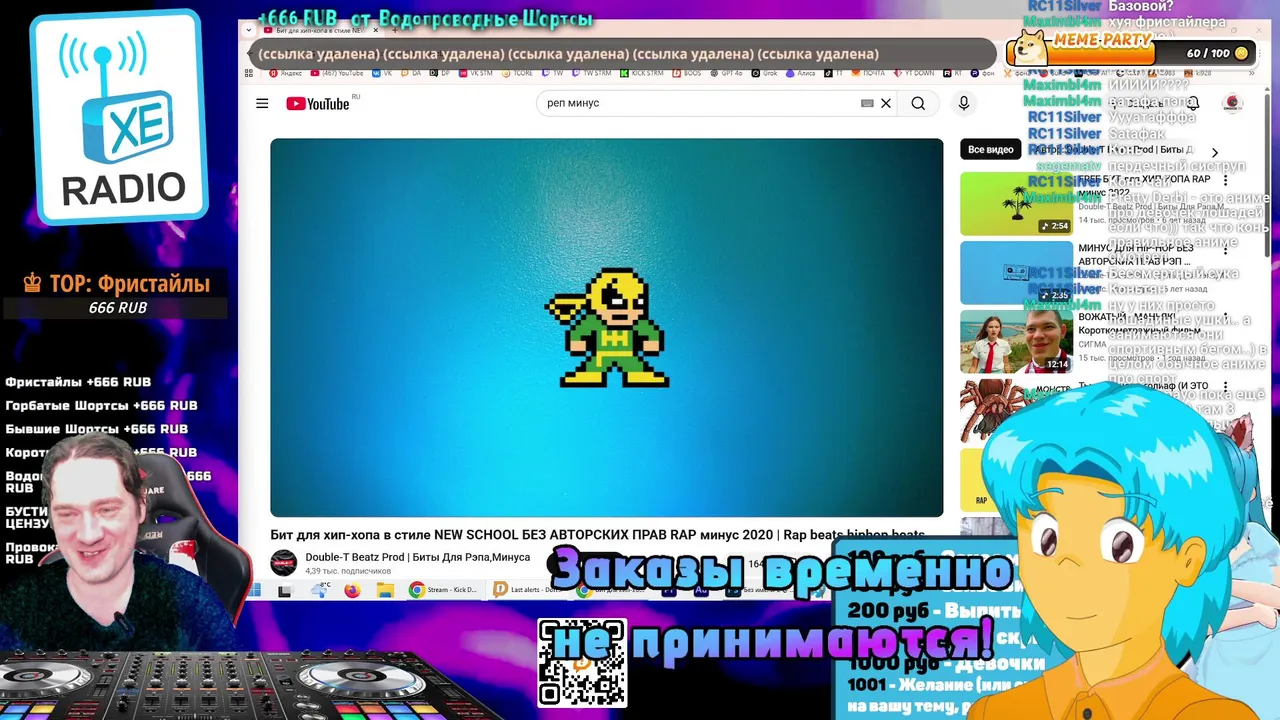This screenshot has height=720, width=1280.
Task: Open the on-screen keyboard icon in search
Action: click(867, 103)
